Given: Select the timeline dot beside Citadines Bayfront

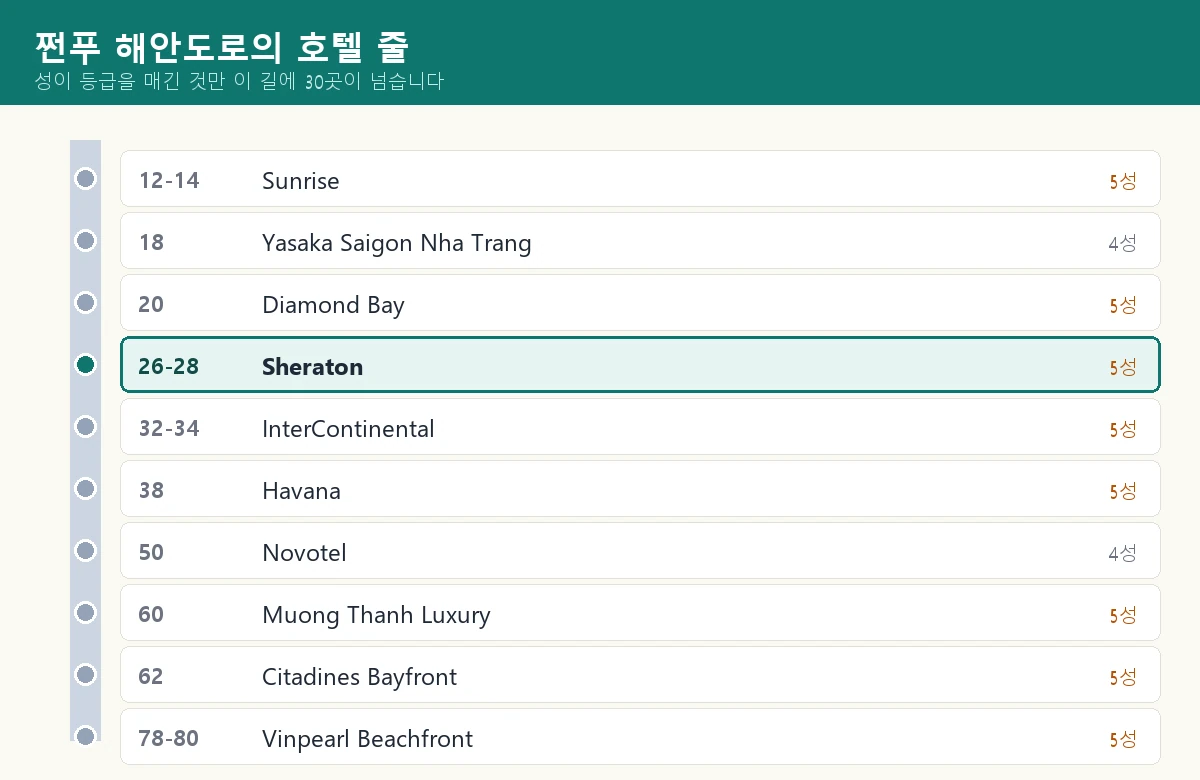Looking at the screenshot, I should click(x=86, y=675).
